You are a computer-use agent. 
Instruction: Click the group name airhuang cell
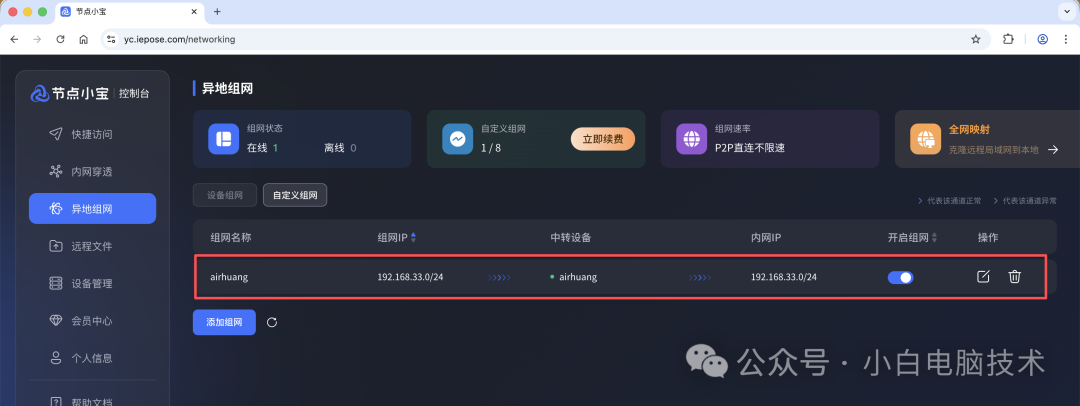tap(229, 277)
